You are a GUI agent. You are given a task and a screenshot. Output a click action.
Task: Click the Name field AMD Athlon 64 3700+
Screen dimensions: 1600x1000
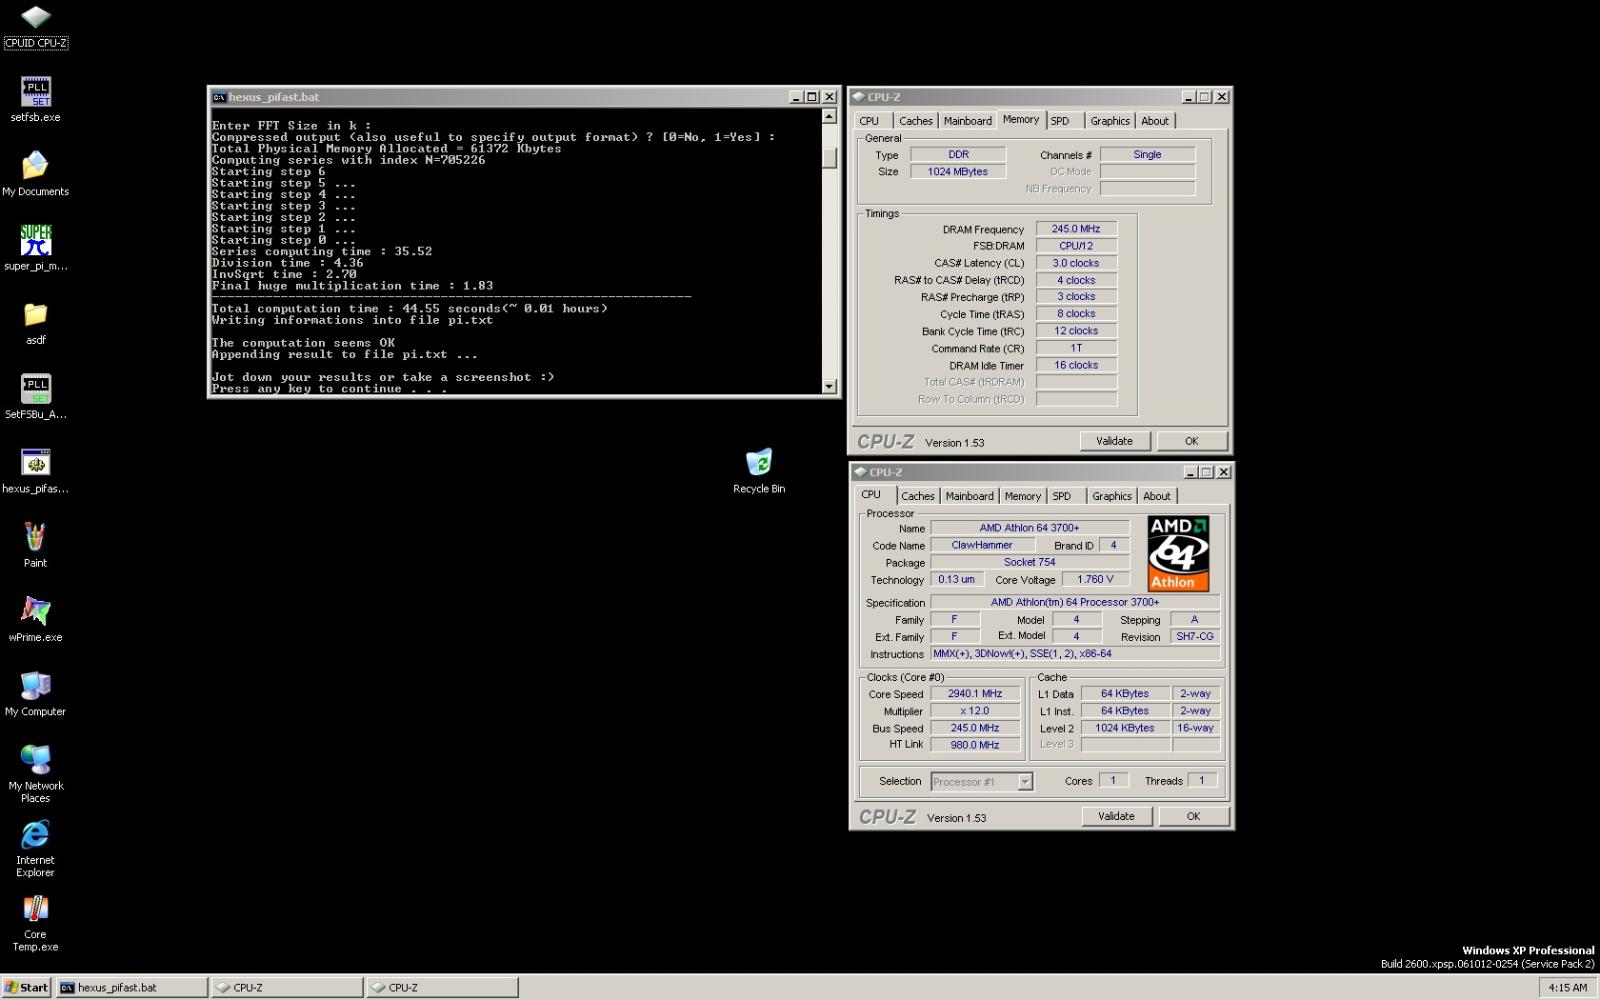click(1030, 527)
